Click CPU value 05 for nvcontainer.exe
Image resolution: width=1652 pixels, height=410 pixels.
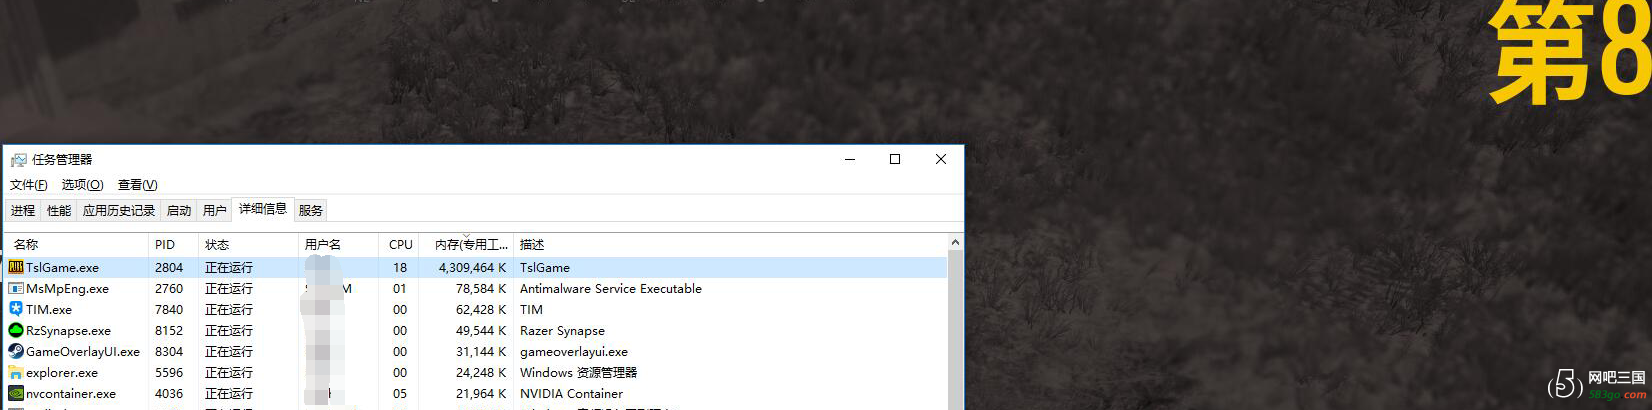coord(400,393)
